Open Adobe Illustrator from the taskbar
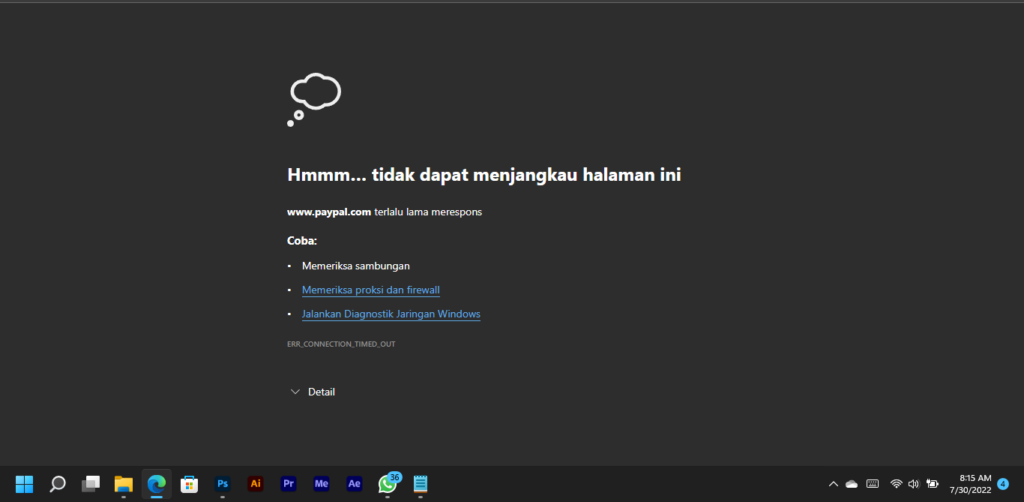Image resolution: width=1024 pixels, height=502 pixels. pos(255,484)
